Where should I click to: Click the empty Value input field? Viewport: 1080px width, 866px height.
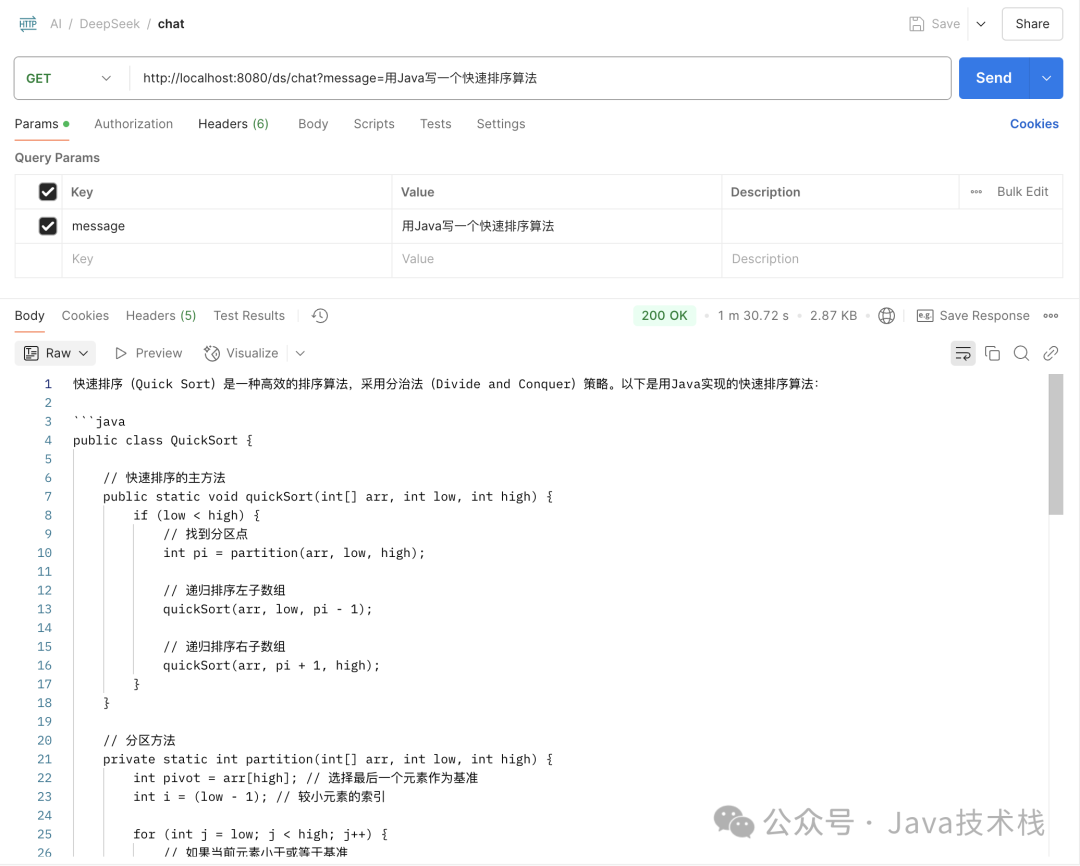557,259
